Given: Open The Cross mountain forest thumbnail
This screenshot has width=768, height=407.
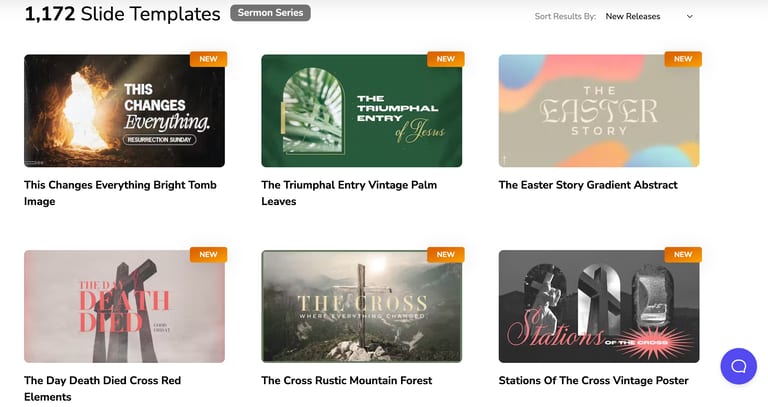Looking at the screenshot, I should [x=361, y=307].
